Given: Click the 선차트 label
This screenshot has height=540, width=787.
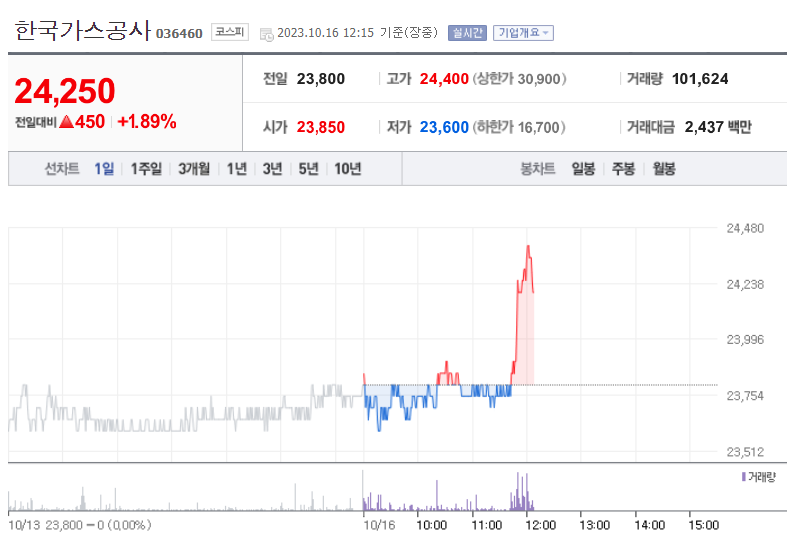Looking at the screenshot, I should pyautogui.click(x=62, y=169).
